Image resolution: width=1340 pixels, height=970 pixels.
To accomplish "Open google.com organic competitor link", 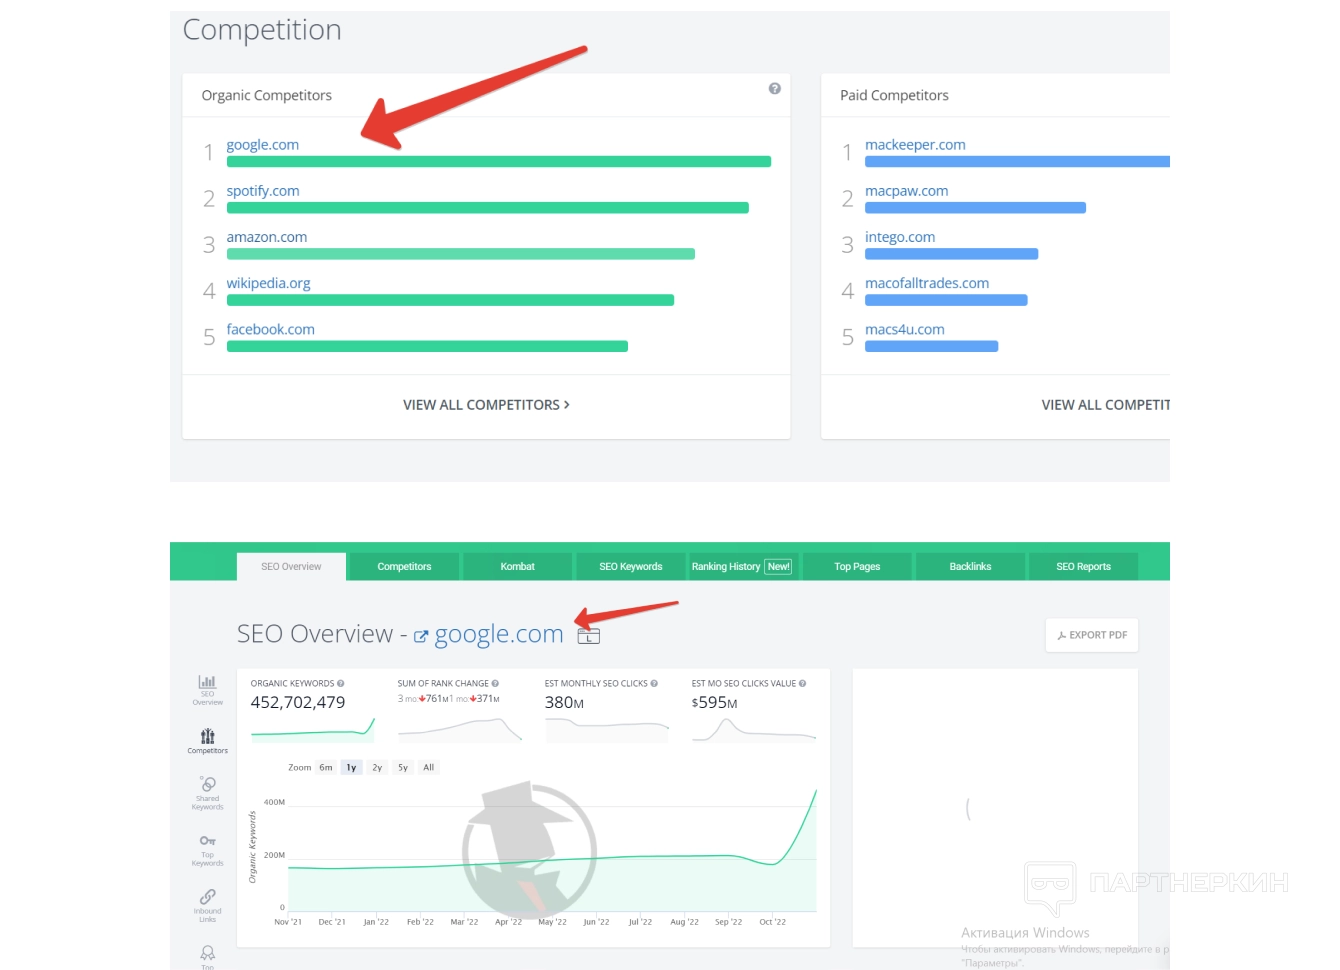I will coord(263,145).
